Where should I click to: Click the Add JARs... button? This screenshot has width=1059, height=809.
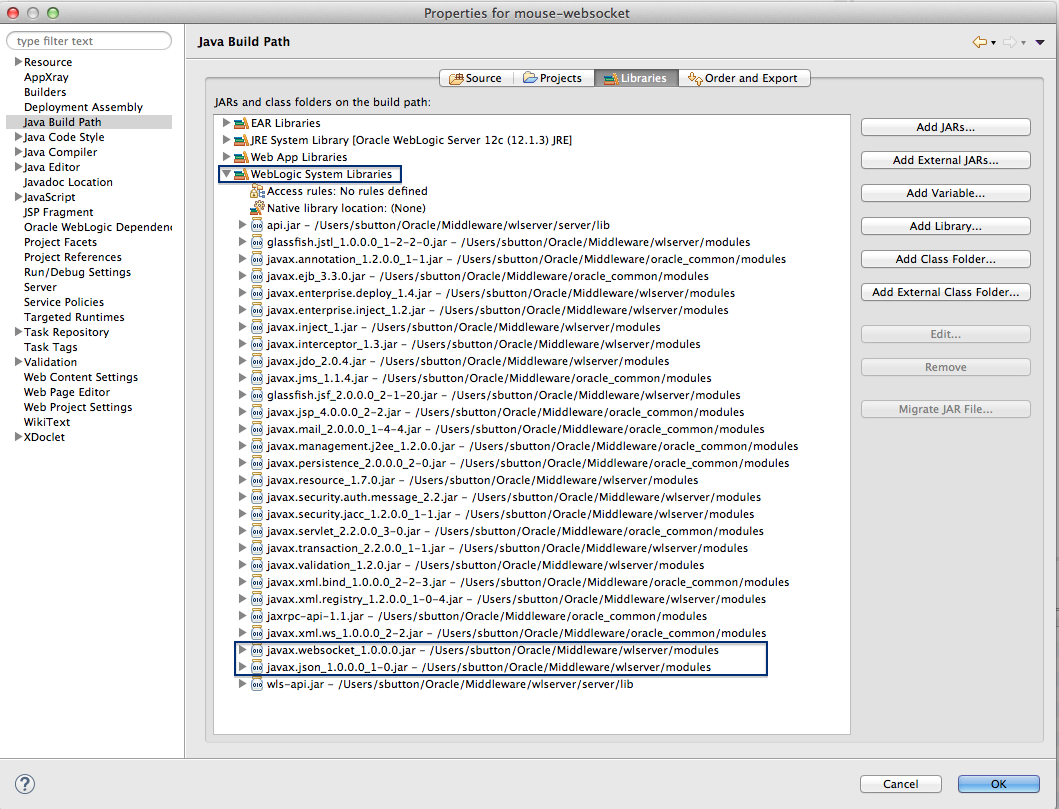(x=946, y=127)
